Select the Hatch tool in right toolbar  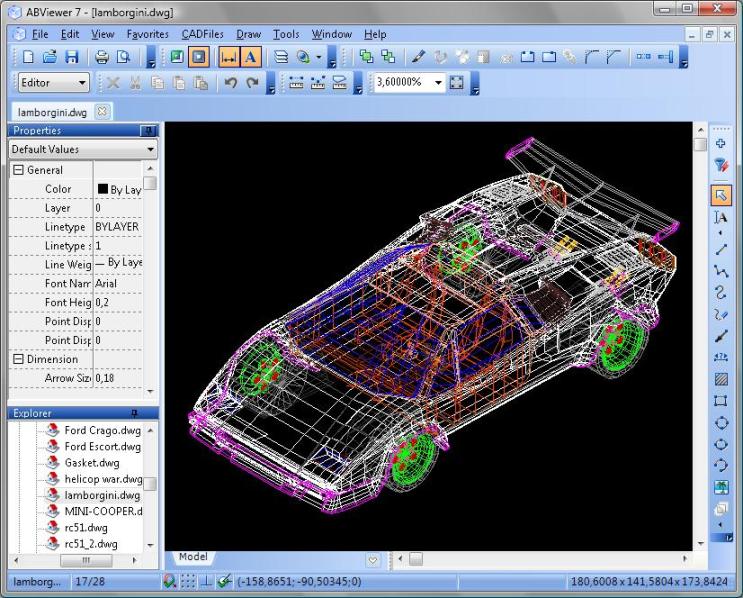click(721, 378)
